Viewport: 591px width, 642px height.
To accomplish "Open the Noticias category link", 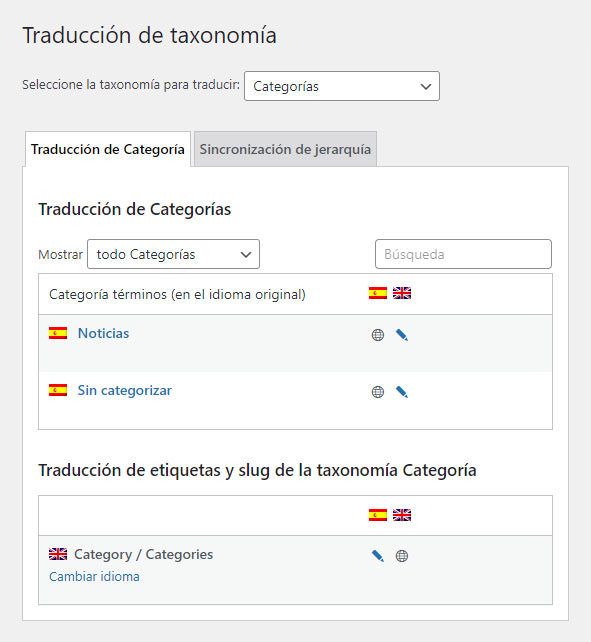I will 103,333.
